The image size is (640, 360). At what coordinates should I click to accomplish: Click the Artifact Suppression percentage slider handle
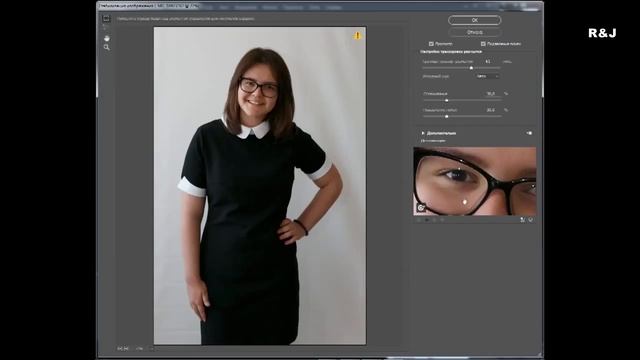447,116
